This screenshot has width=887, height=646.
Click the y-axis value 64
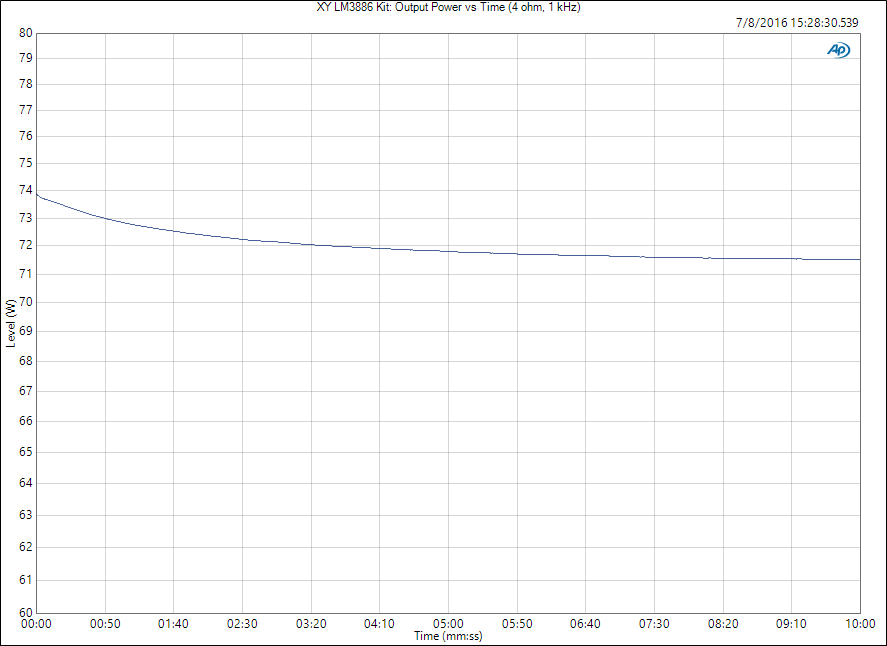point(25,483)
